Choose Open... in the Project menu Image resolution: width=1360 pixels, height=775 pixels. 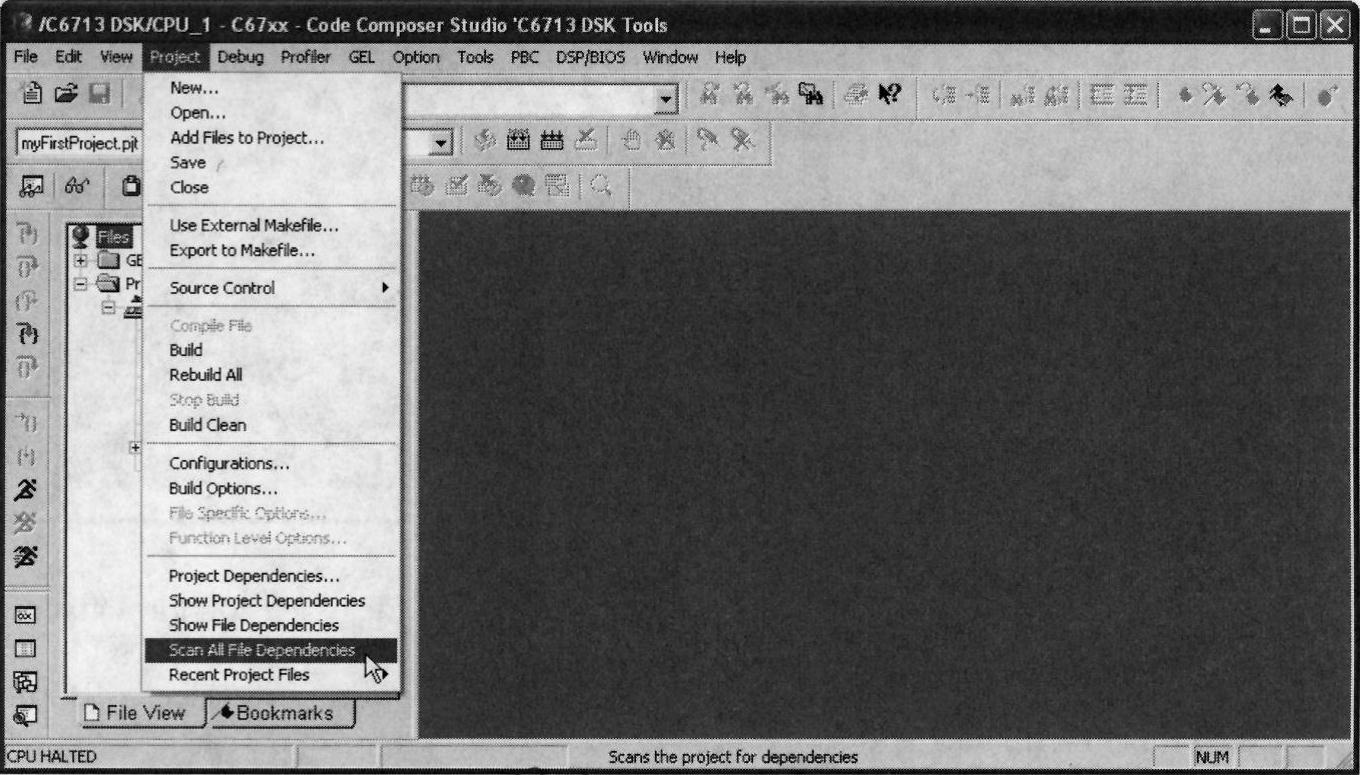271,113
